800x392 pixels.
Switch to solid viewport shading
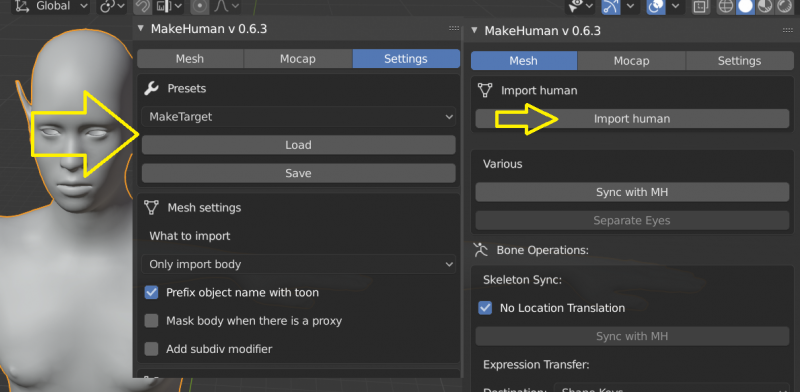point(745,7)
